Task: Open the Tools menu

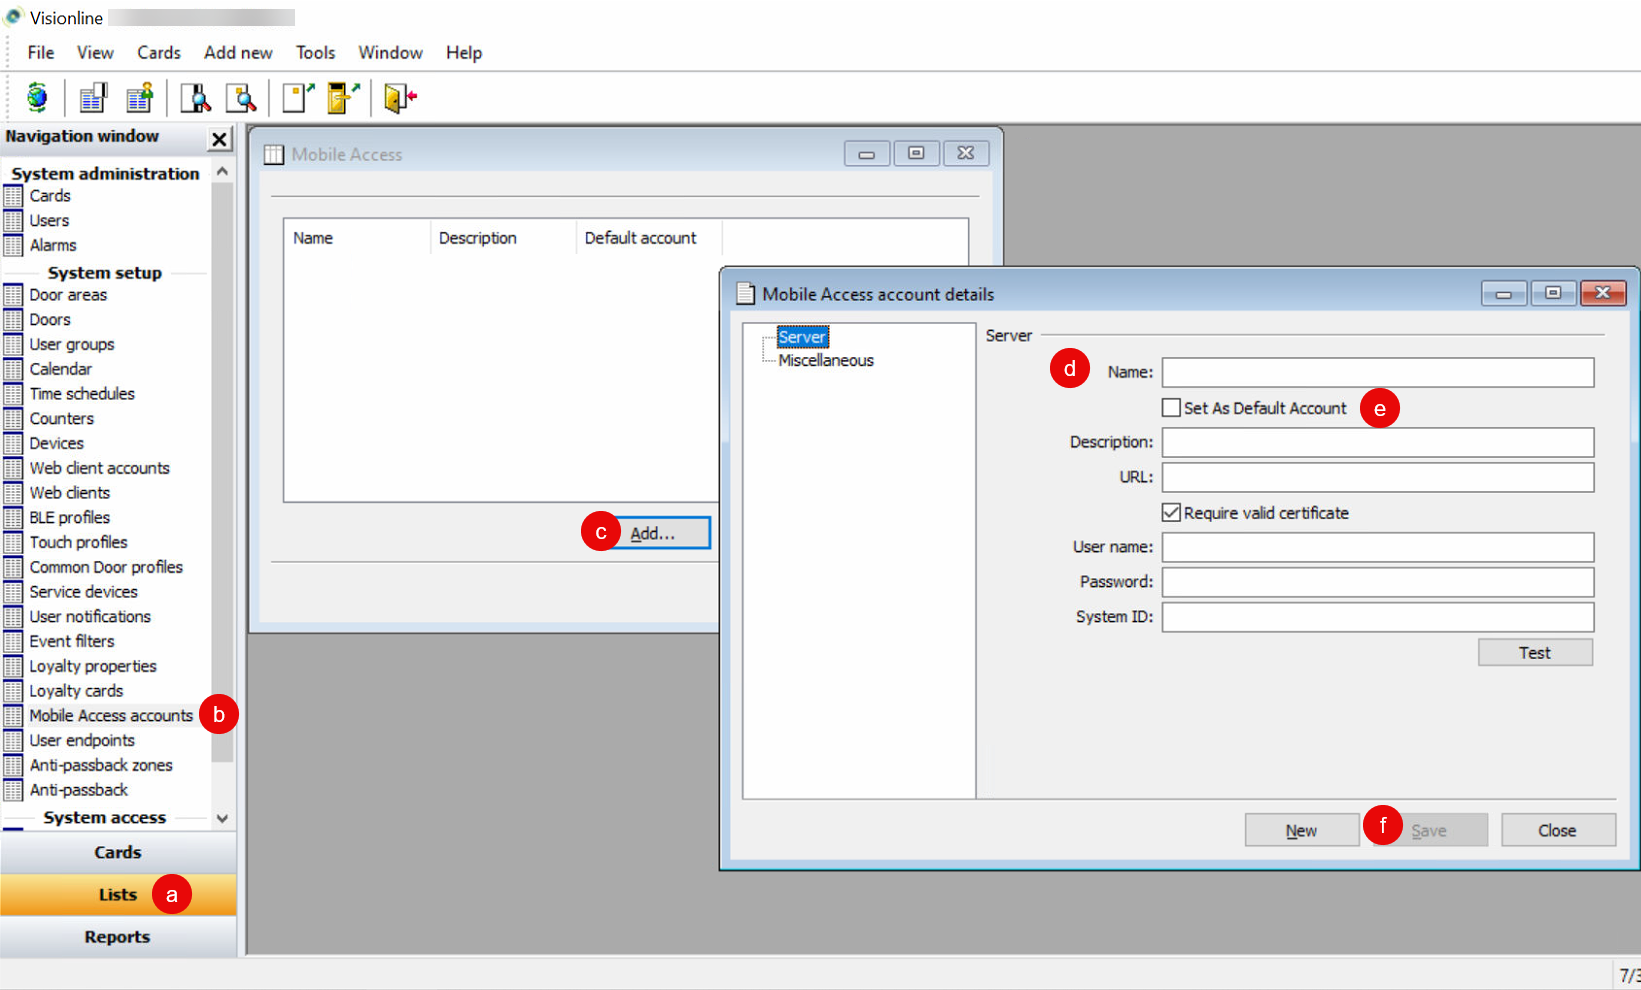Action: coord(315,52)
